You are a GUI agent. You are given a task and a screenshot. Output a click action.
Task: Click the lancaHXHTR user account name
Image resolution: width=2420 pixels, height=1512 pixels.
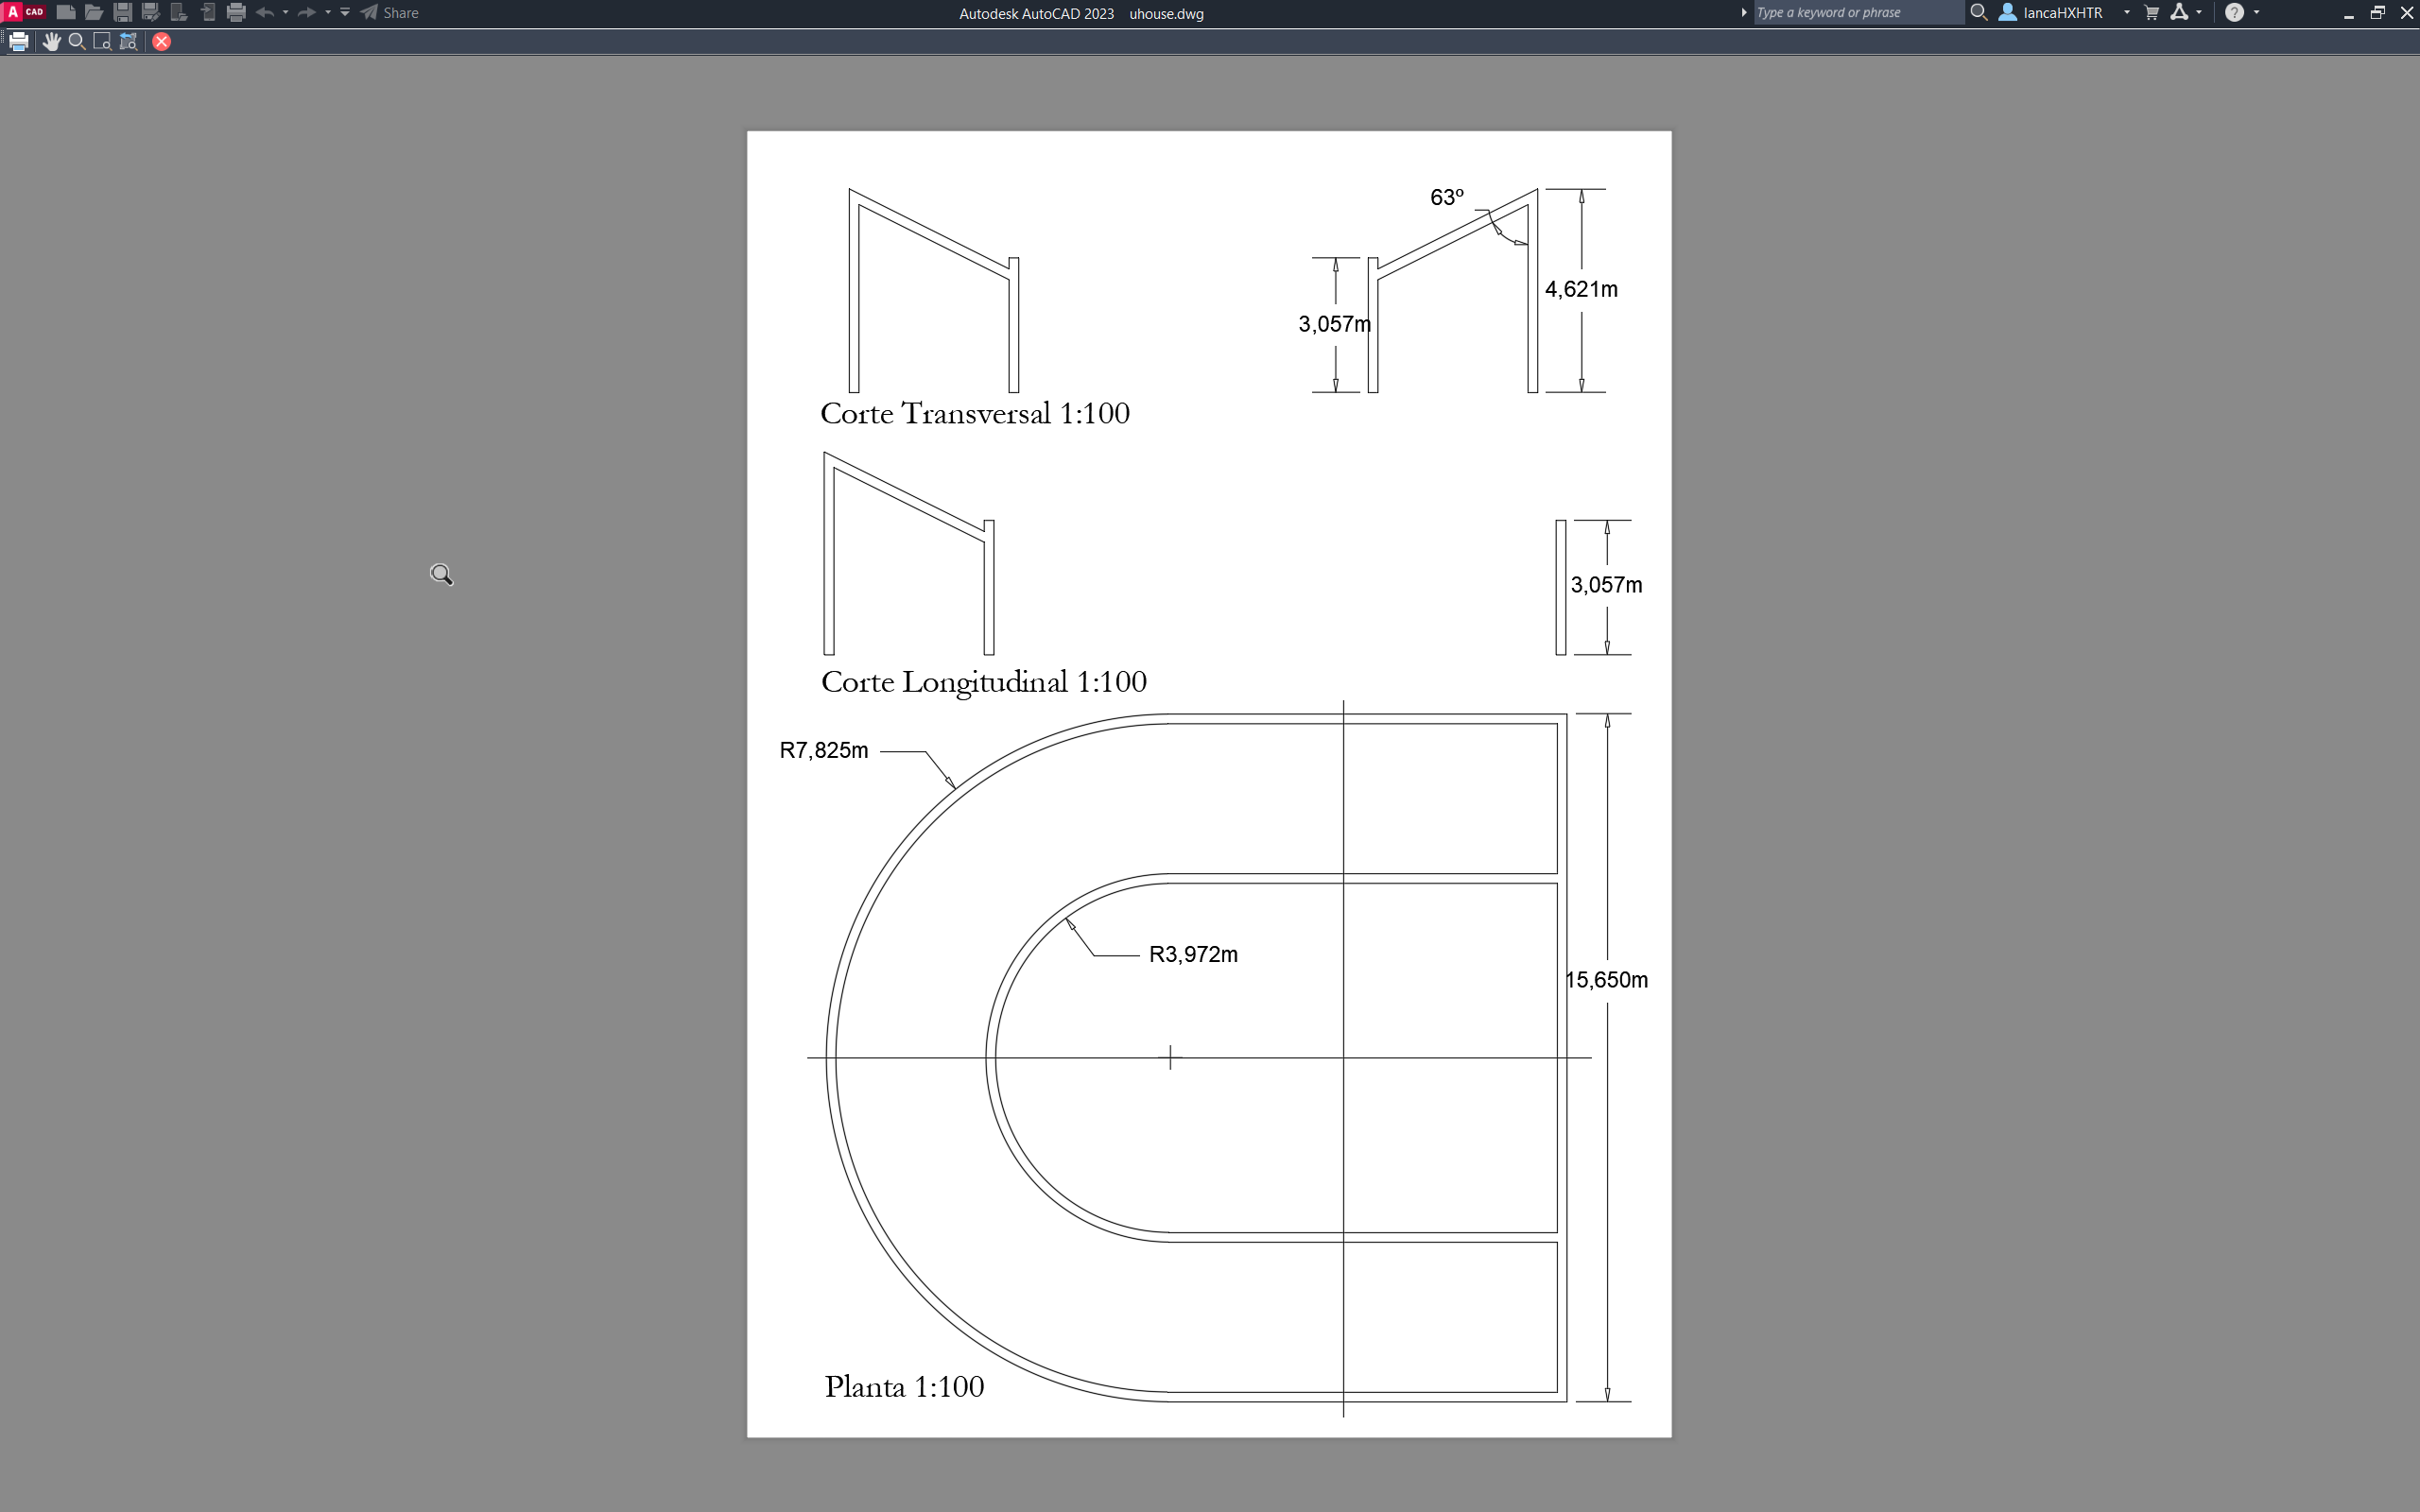2062,12
